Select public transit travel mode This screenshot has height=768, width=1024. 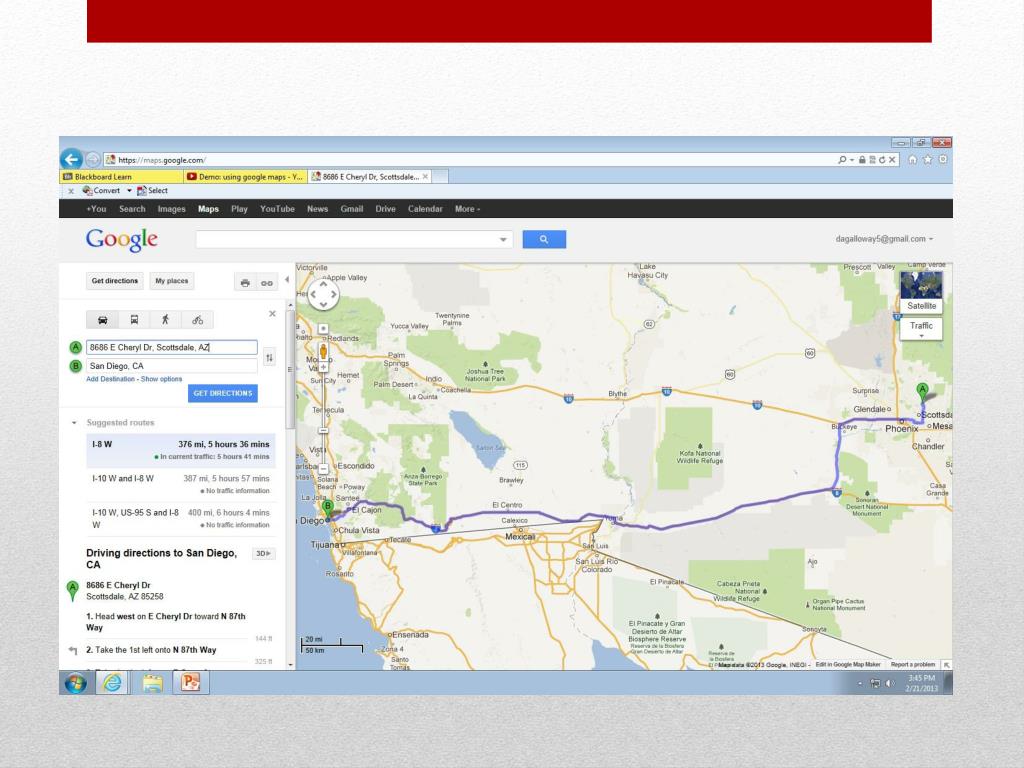(x=135, y=320)
